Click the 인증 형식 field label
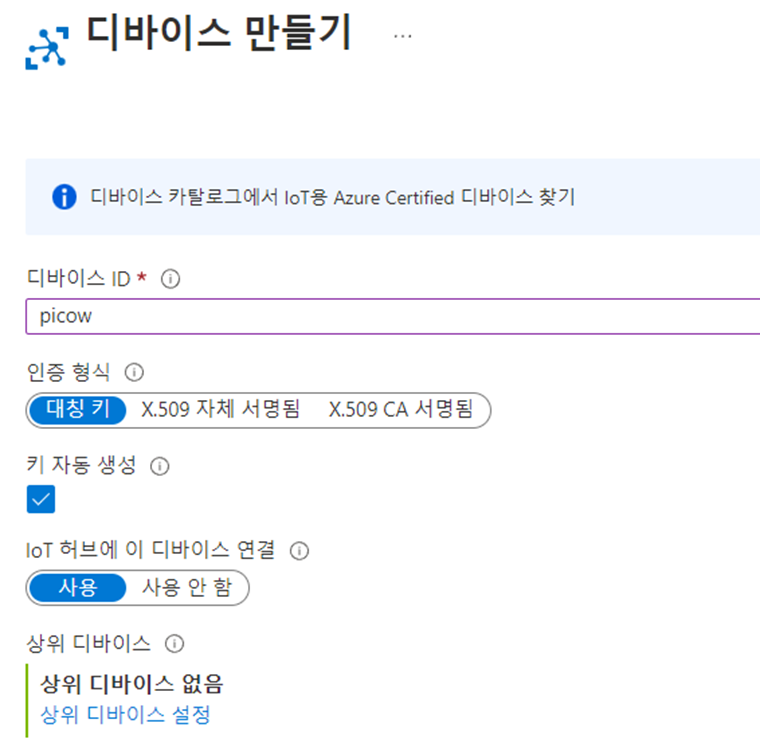This screenshot has width=760, height=743. coord(69,373)
